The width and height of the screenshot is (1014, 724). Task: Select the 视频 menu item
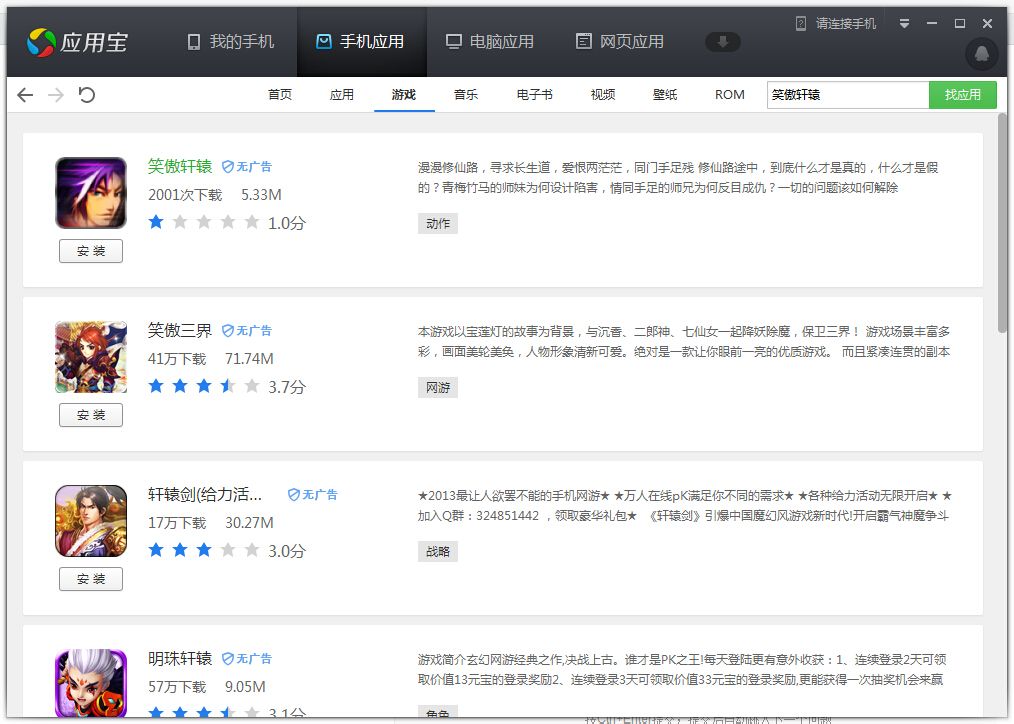coord(603,95)
